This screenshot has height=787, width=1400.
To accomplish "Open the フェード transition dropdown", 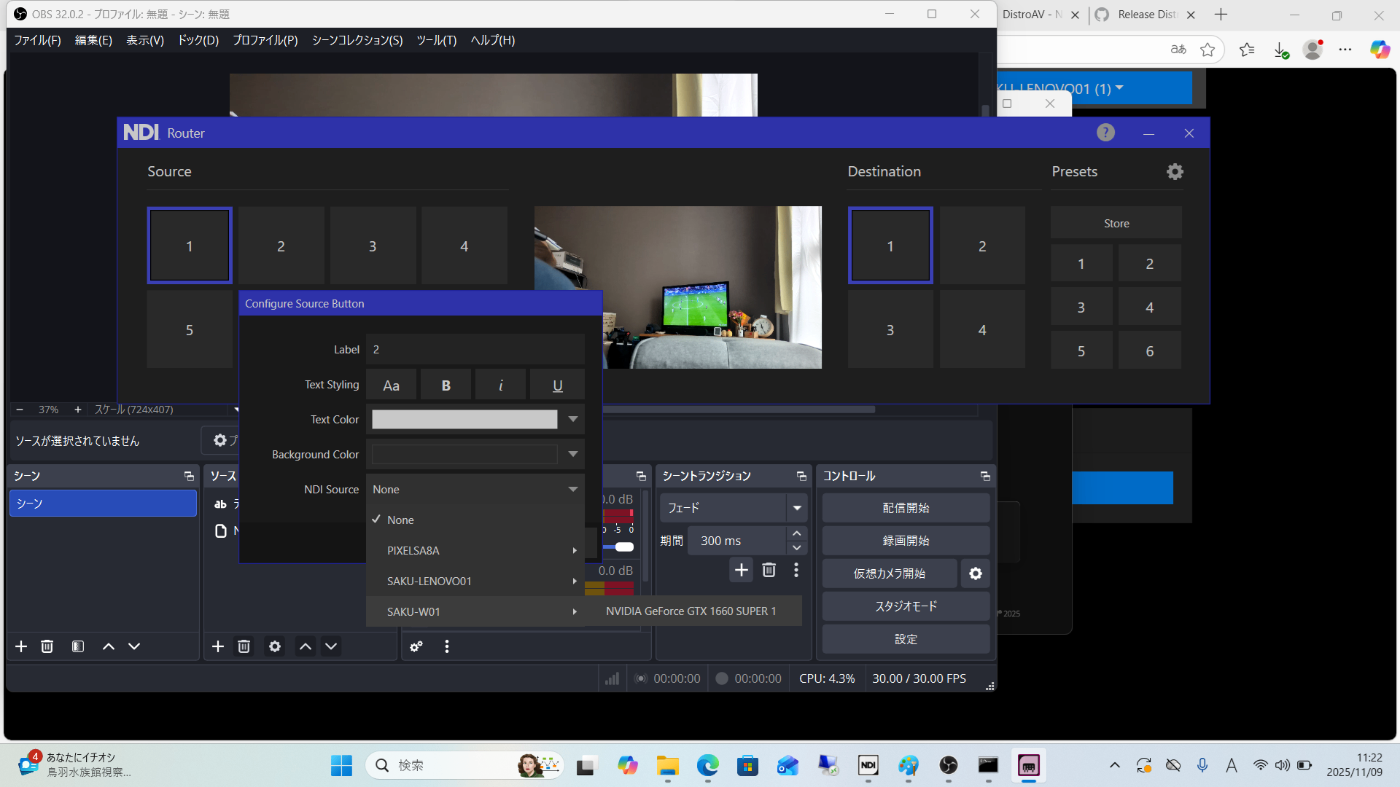I will [733, 508].
